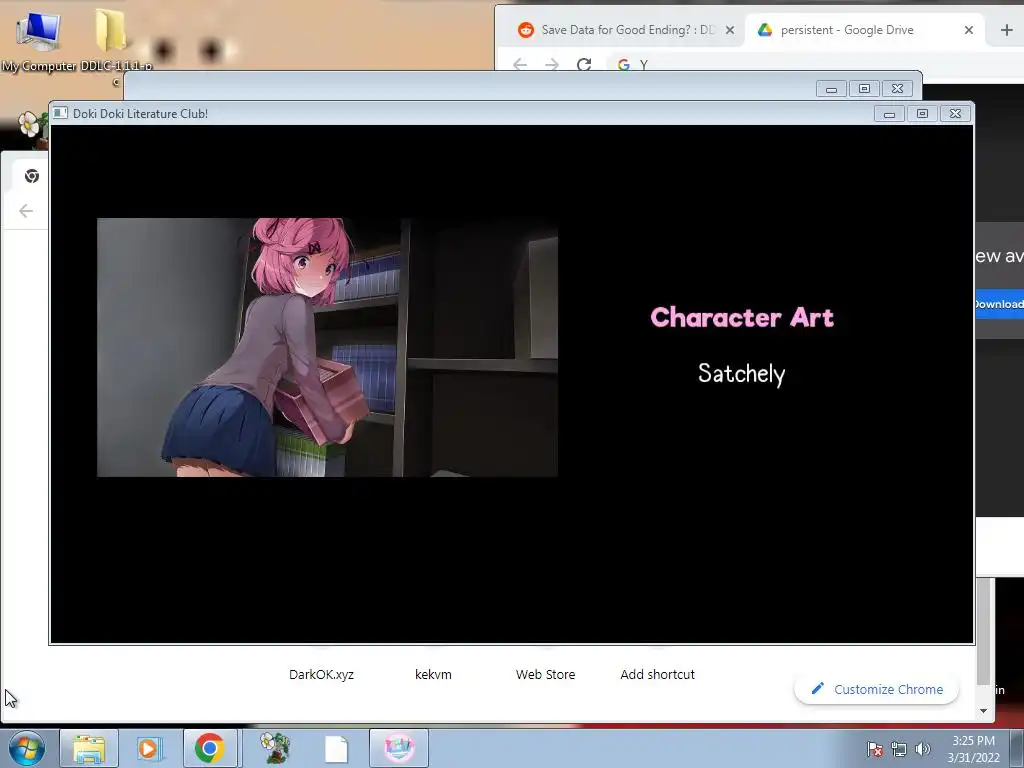Open the kekvm shortcut
Screen dimensions: 1024x768
433,675
